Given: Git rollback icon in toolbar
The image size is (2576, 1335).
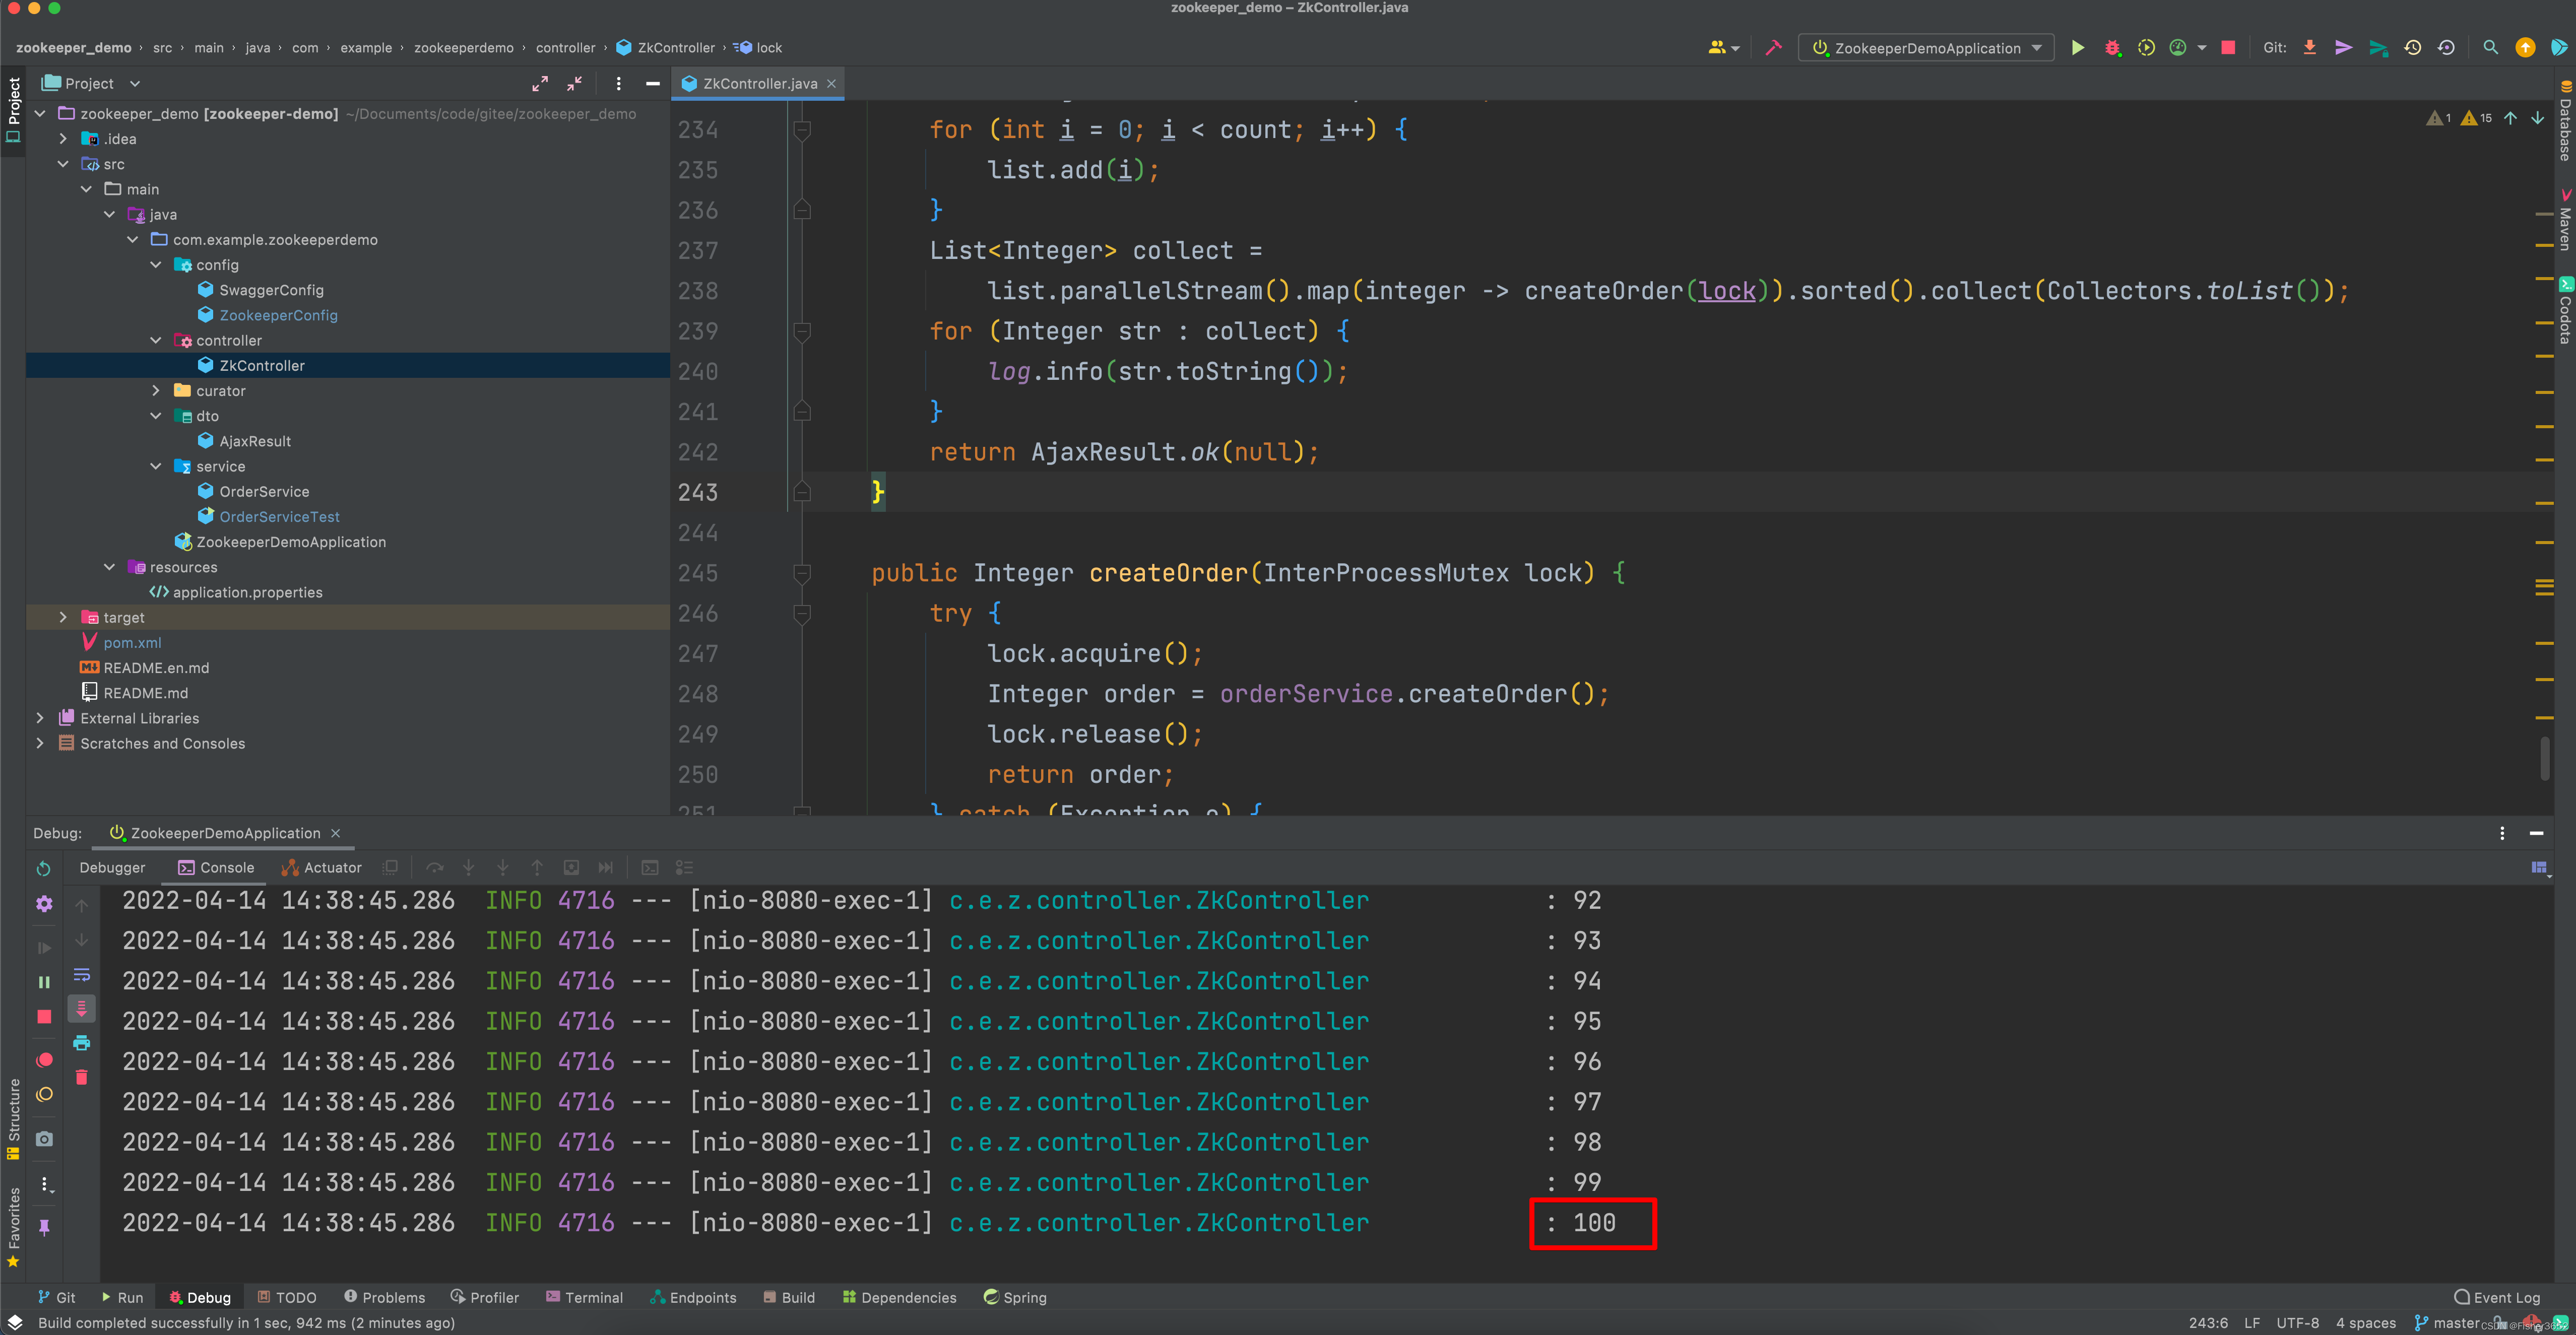Looking at the screenshot, I should pyautogui.click(x=2446, y=48).
